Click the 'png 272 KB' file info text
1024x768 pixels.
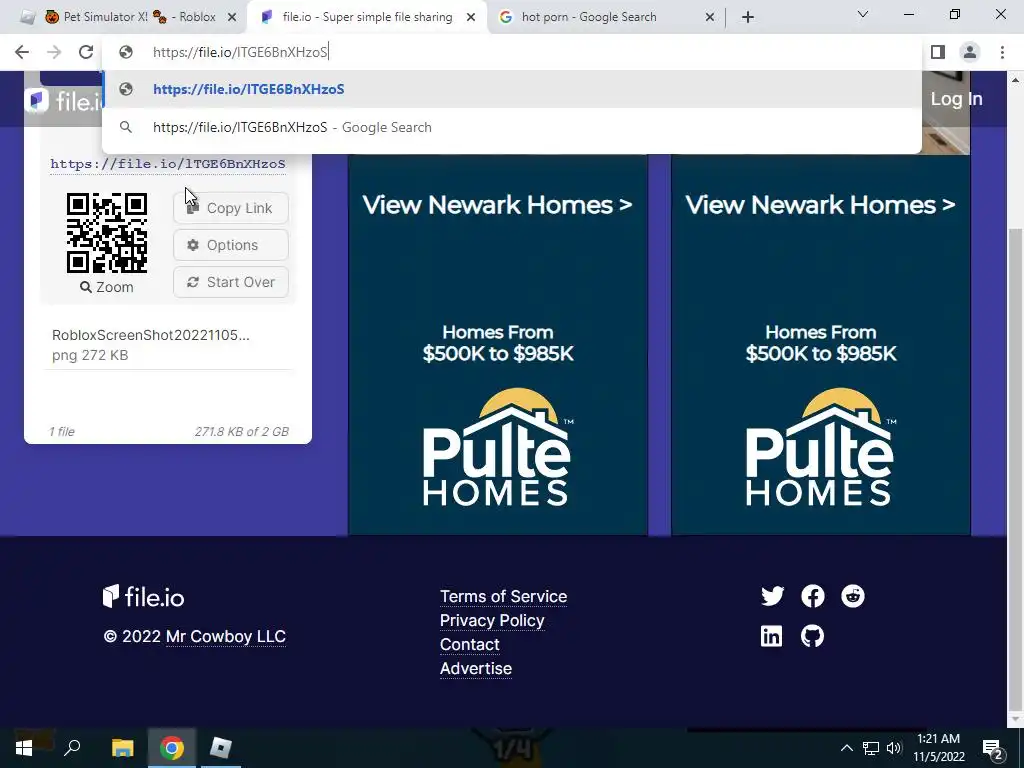(90, 355)
